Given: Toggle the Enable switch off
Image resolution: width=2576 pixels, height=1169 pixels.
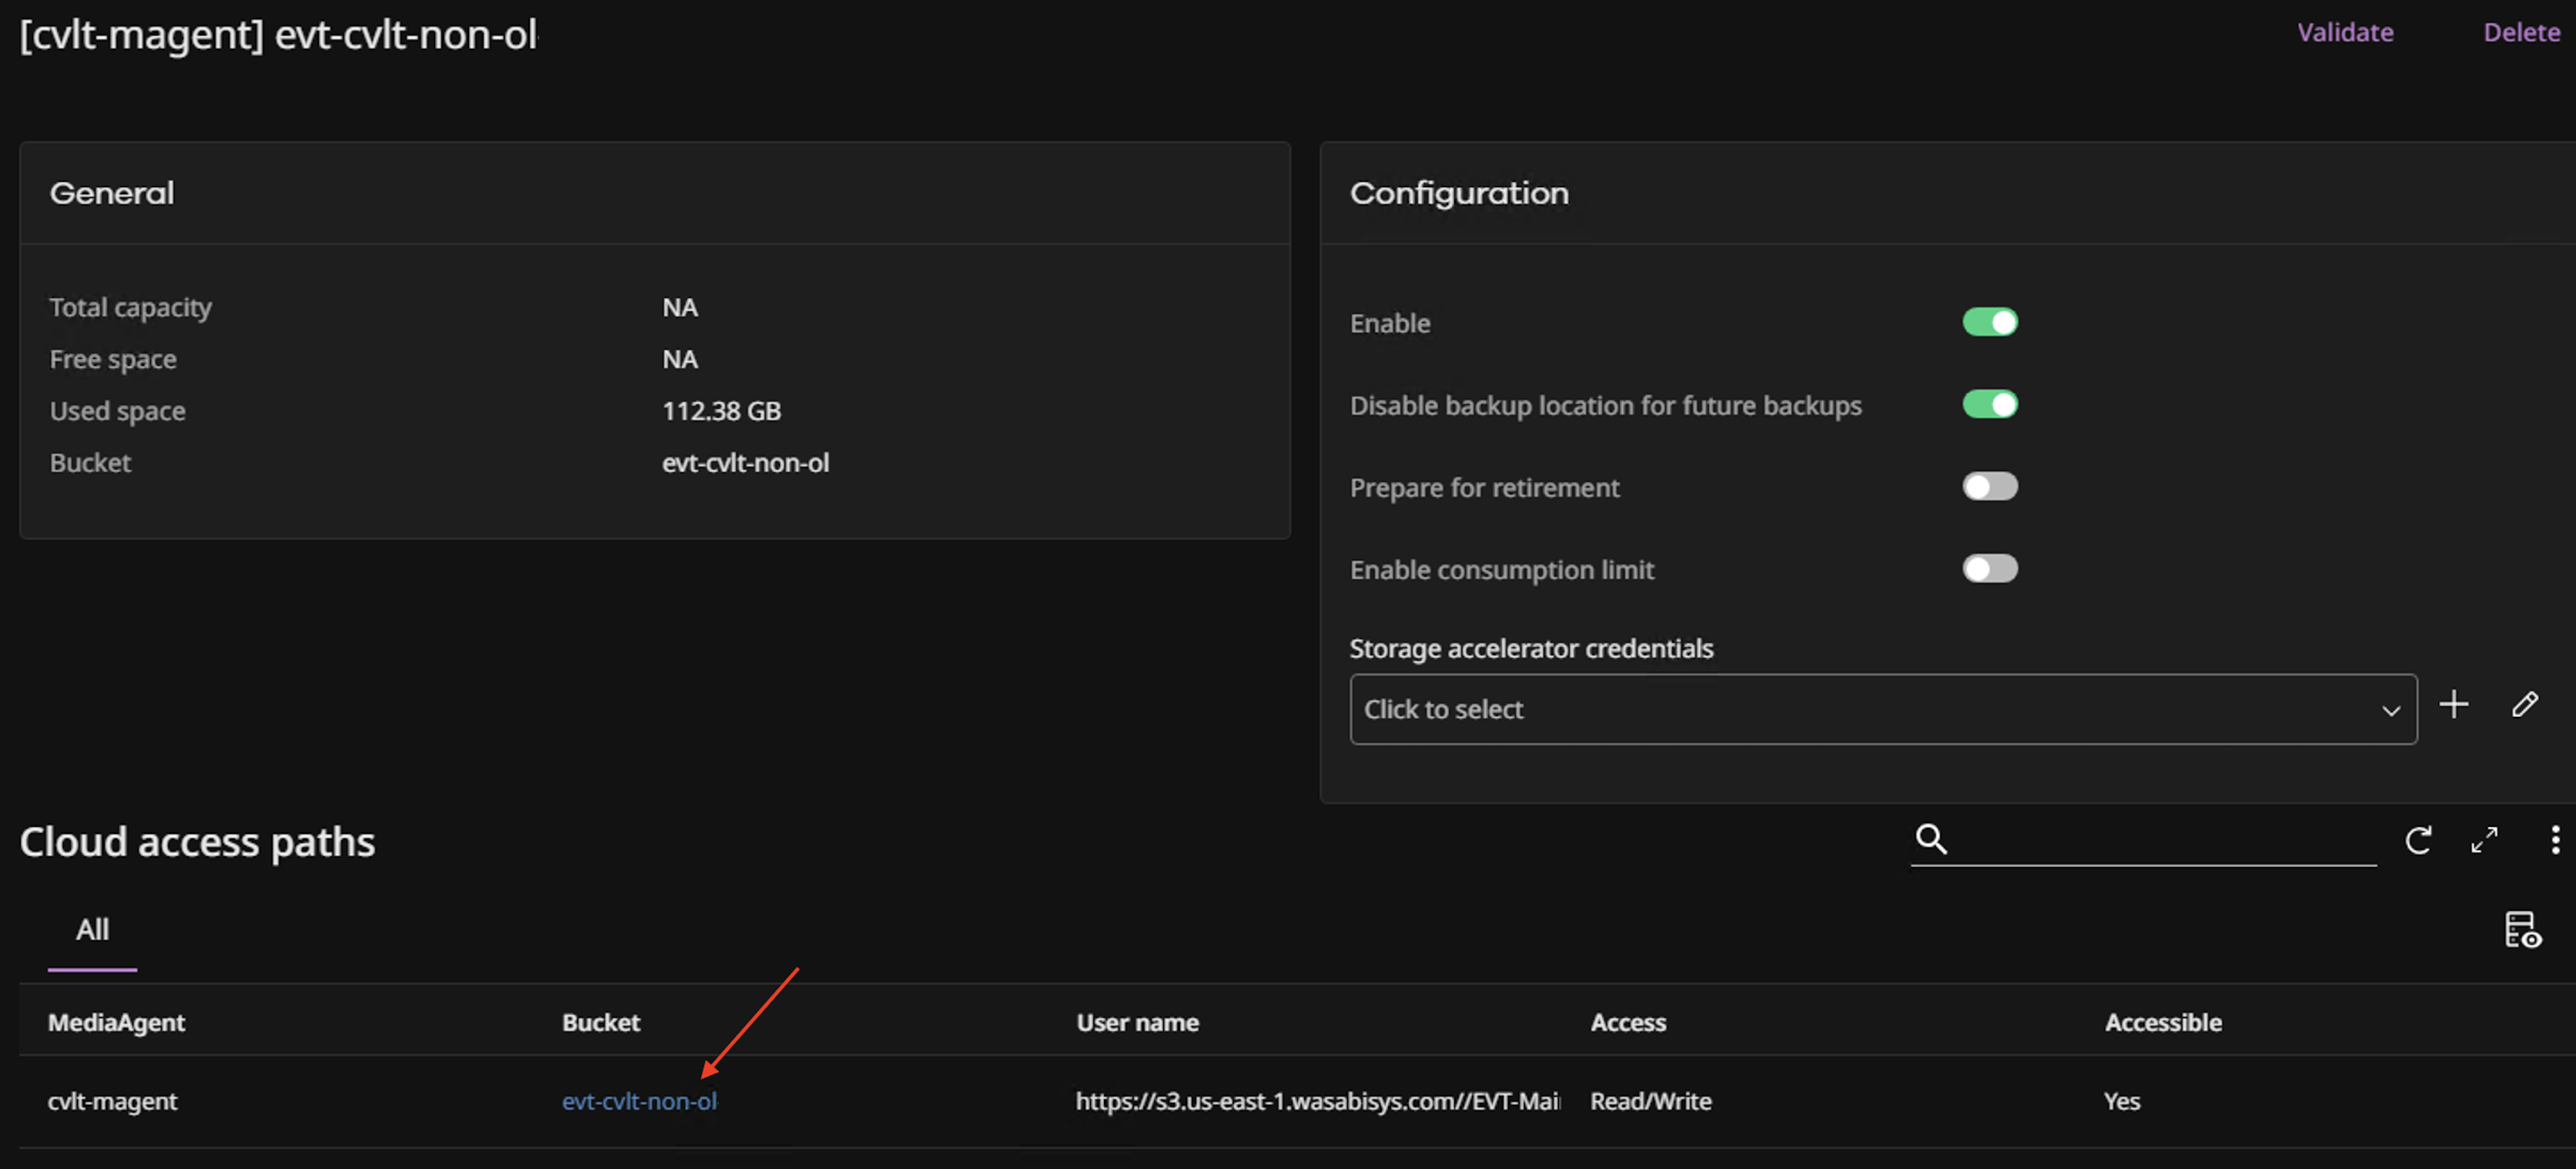Looking at the screenshot, I should pyautogui.click(x=1989, y=322).
